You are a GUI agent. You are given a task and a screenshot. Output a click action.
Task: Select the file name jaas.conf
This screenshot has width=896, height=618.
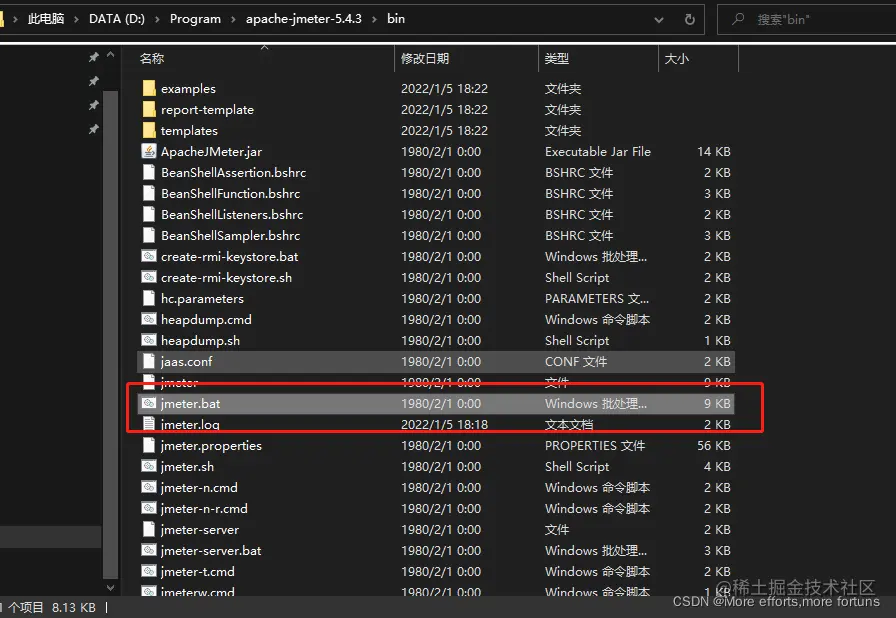click(186, 362)
